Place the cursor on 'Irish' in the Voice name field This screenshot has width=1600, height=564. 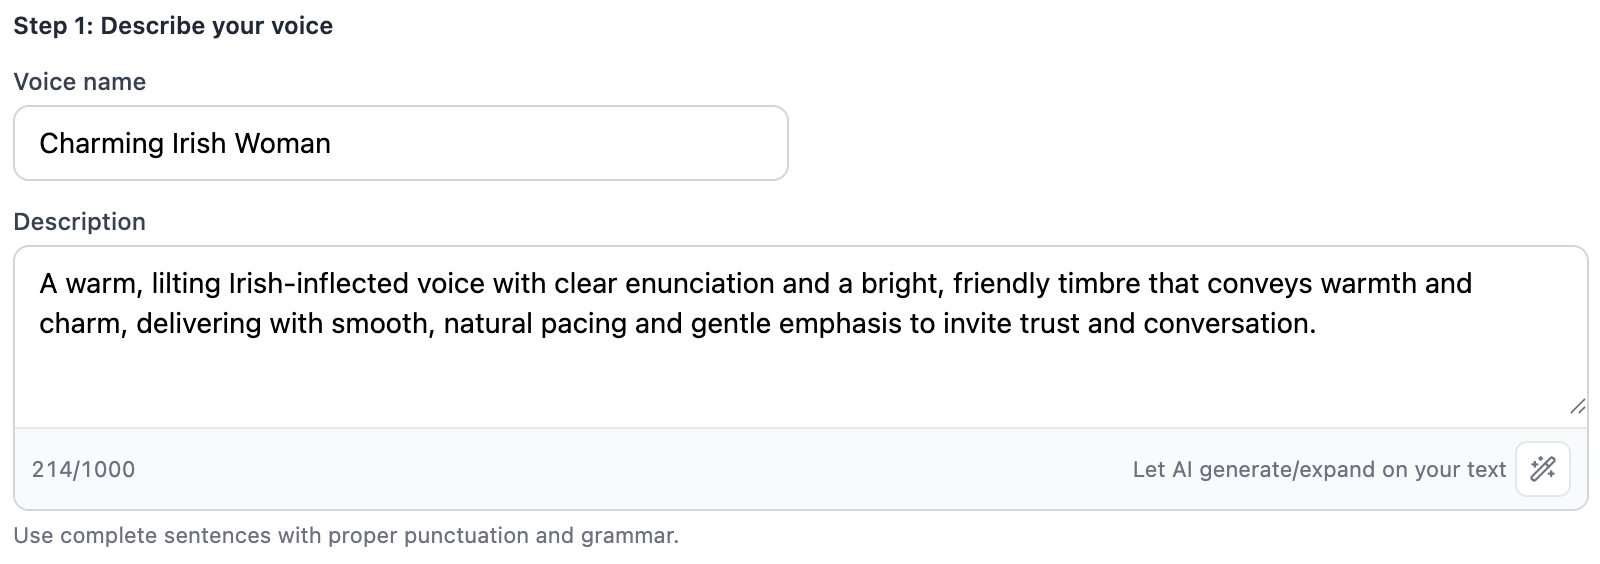(x=199, y=144)
